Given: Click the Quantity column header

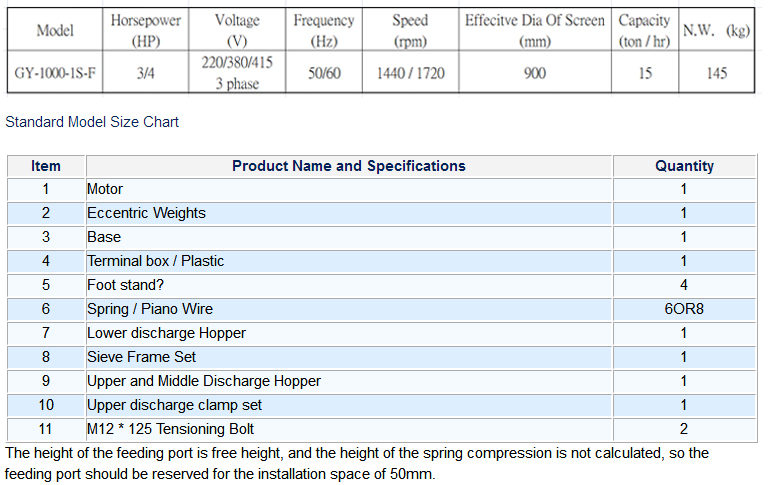Looking at the screenshot, I should (684, 166).
